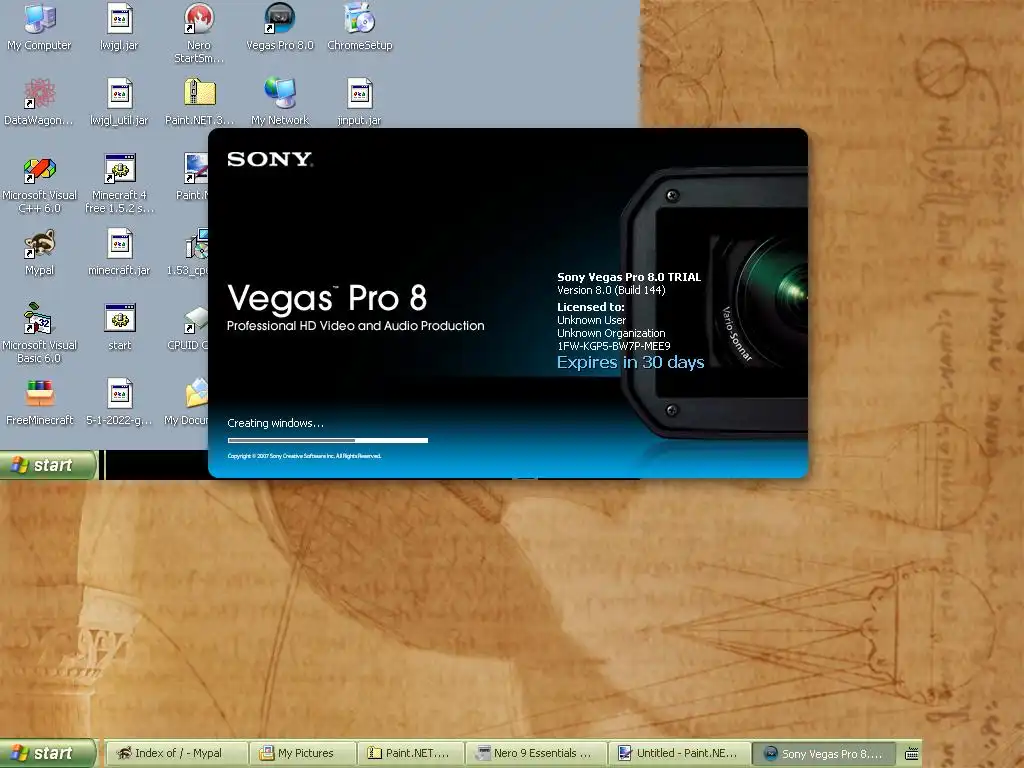Screen dimensions: 1024x768
Task: Click the Vegas Pro 8 title text
Action: (327, 298)
